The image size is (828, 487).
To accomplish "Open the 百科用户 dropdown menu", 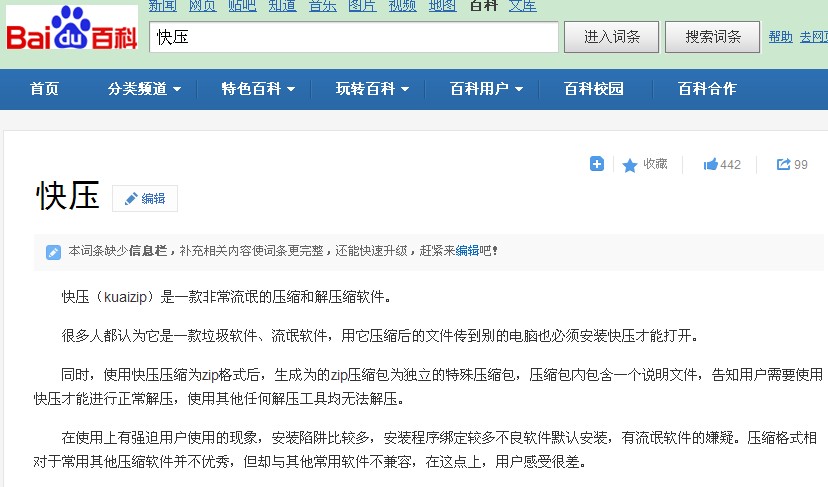I will coord(486,89).
